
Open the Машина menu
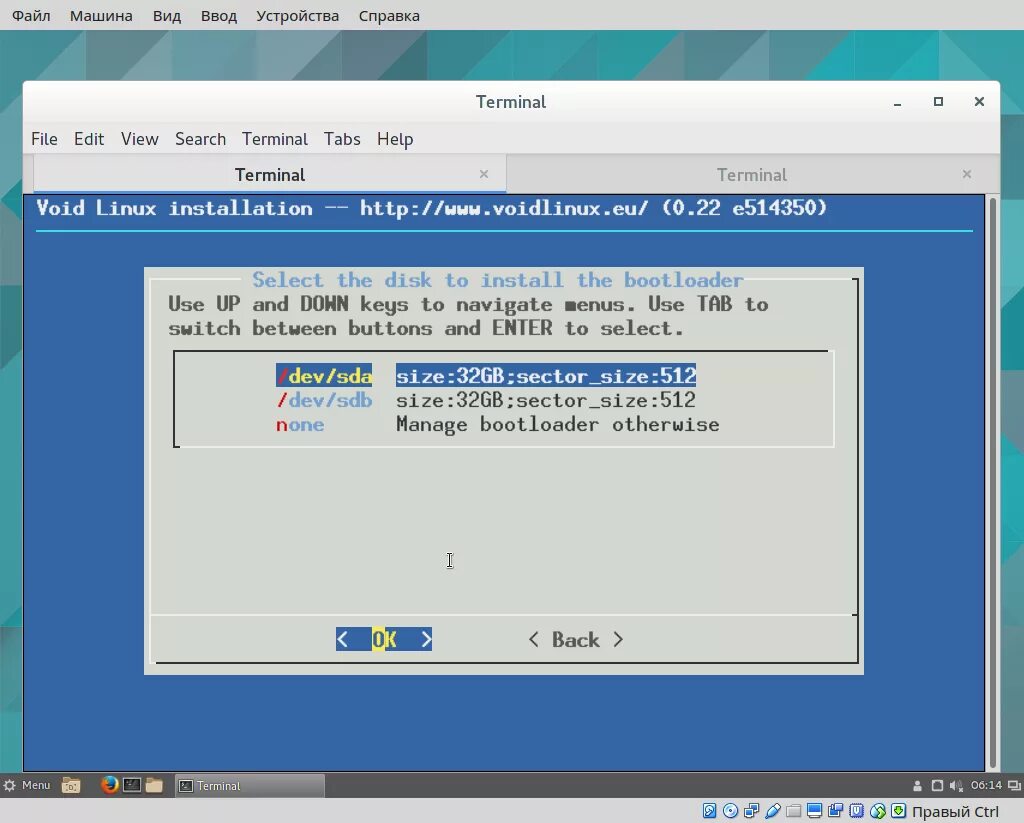[x=101, y=16]
